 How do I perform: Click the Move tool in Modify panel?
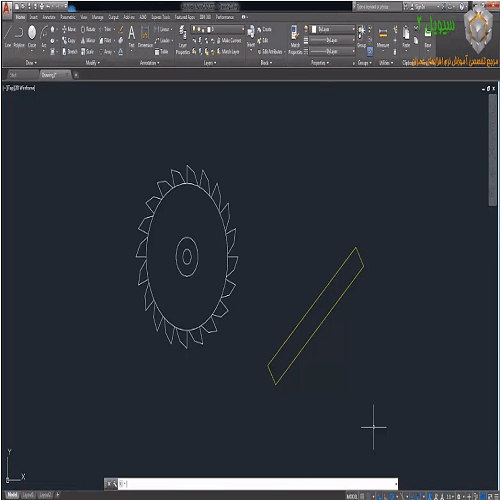69,29
